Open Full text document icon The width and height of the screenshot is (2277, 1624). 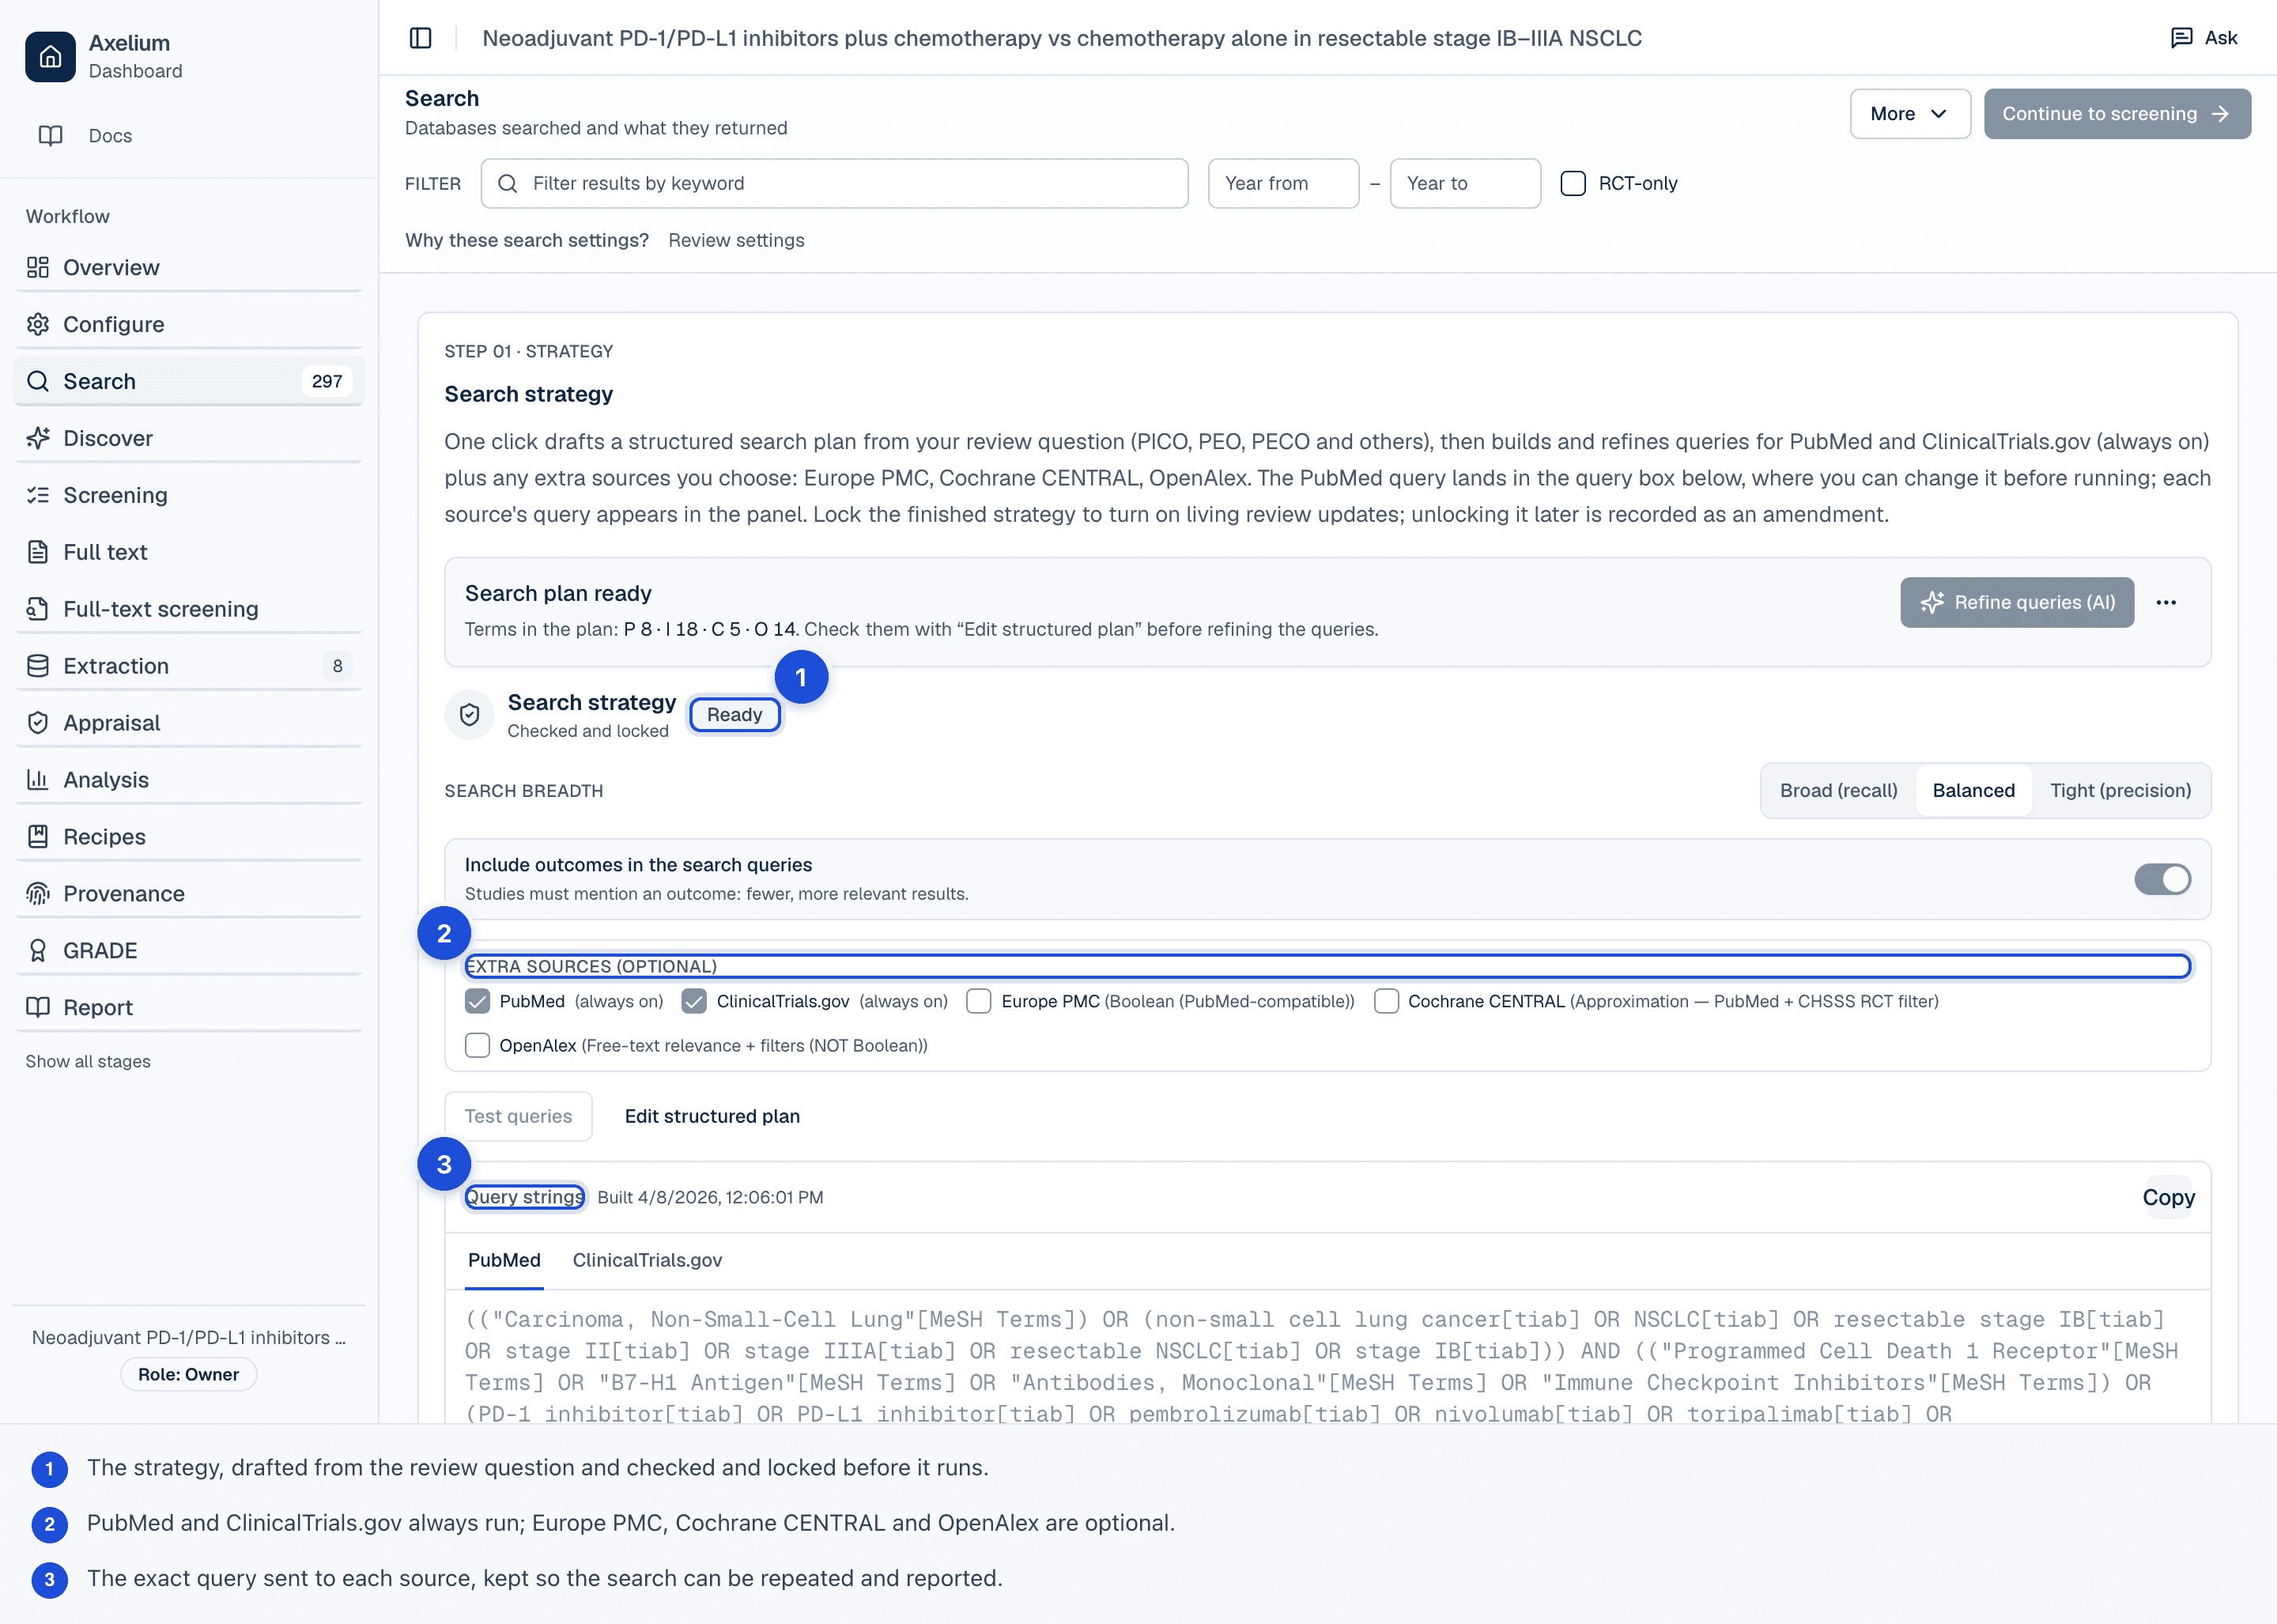point(38,552)
